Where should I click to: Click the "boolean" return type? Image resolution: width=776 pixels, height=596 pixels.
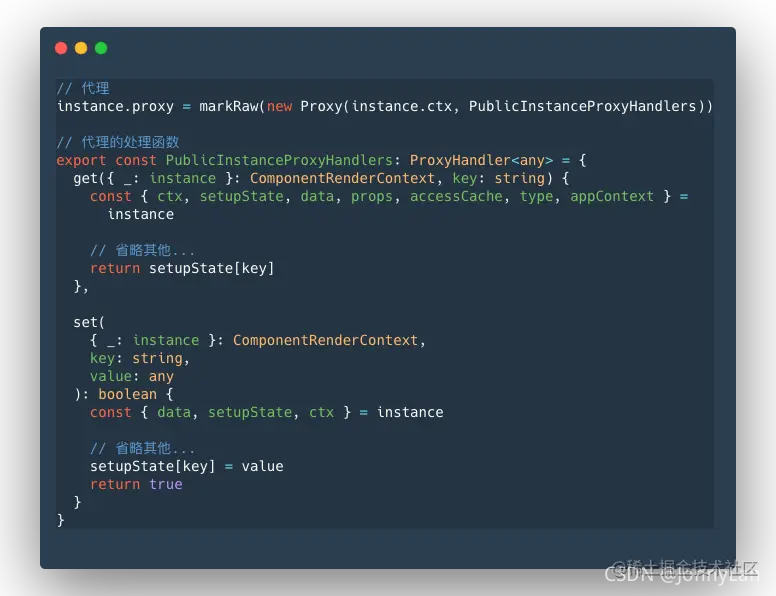127,394
